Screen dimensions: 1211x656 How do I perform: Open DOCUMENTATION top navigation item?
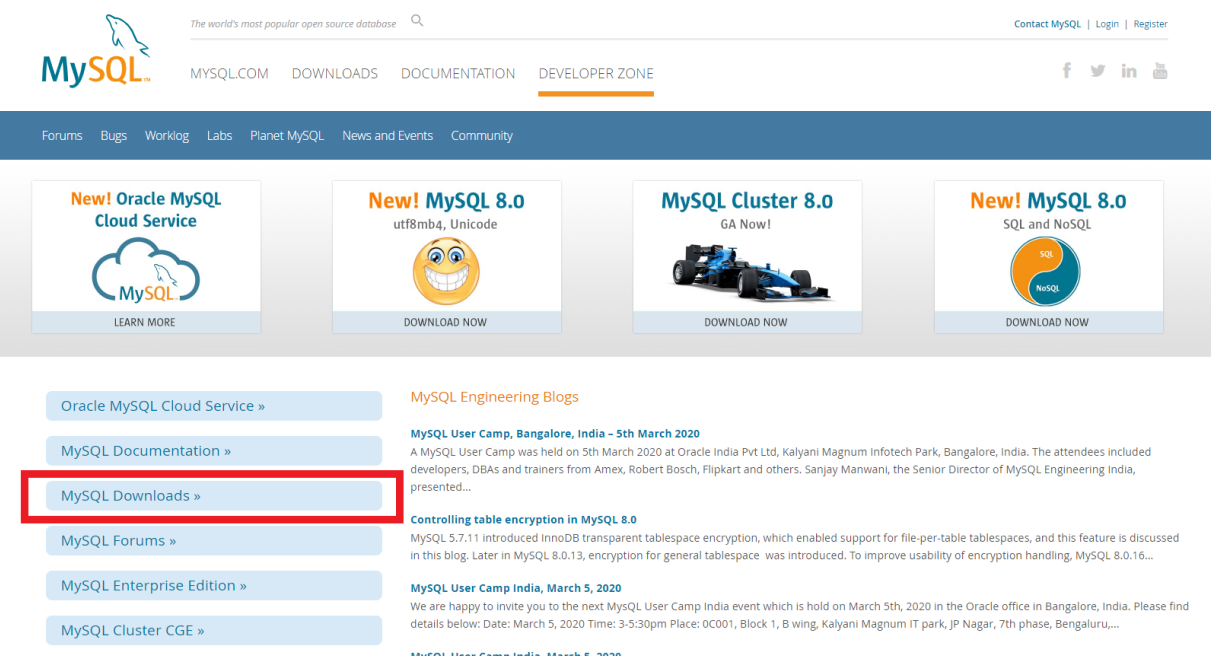click(458, 73)
